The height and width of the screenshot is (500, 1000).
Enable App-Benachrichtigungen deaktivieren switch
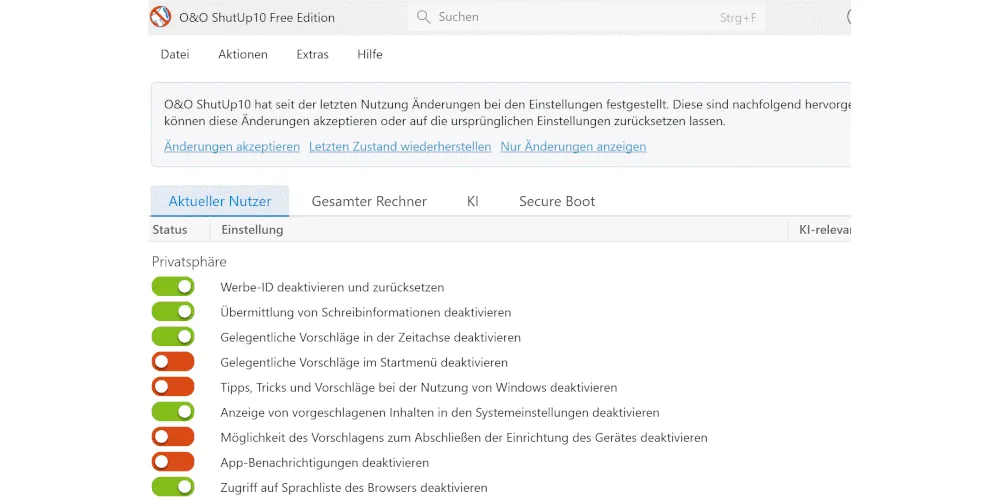click(173, 462)
